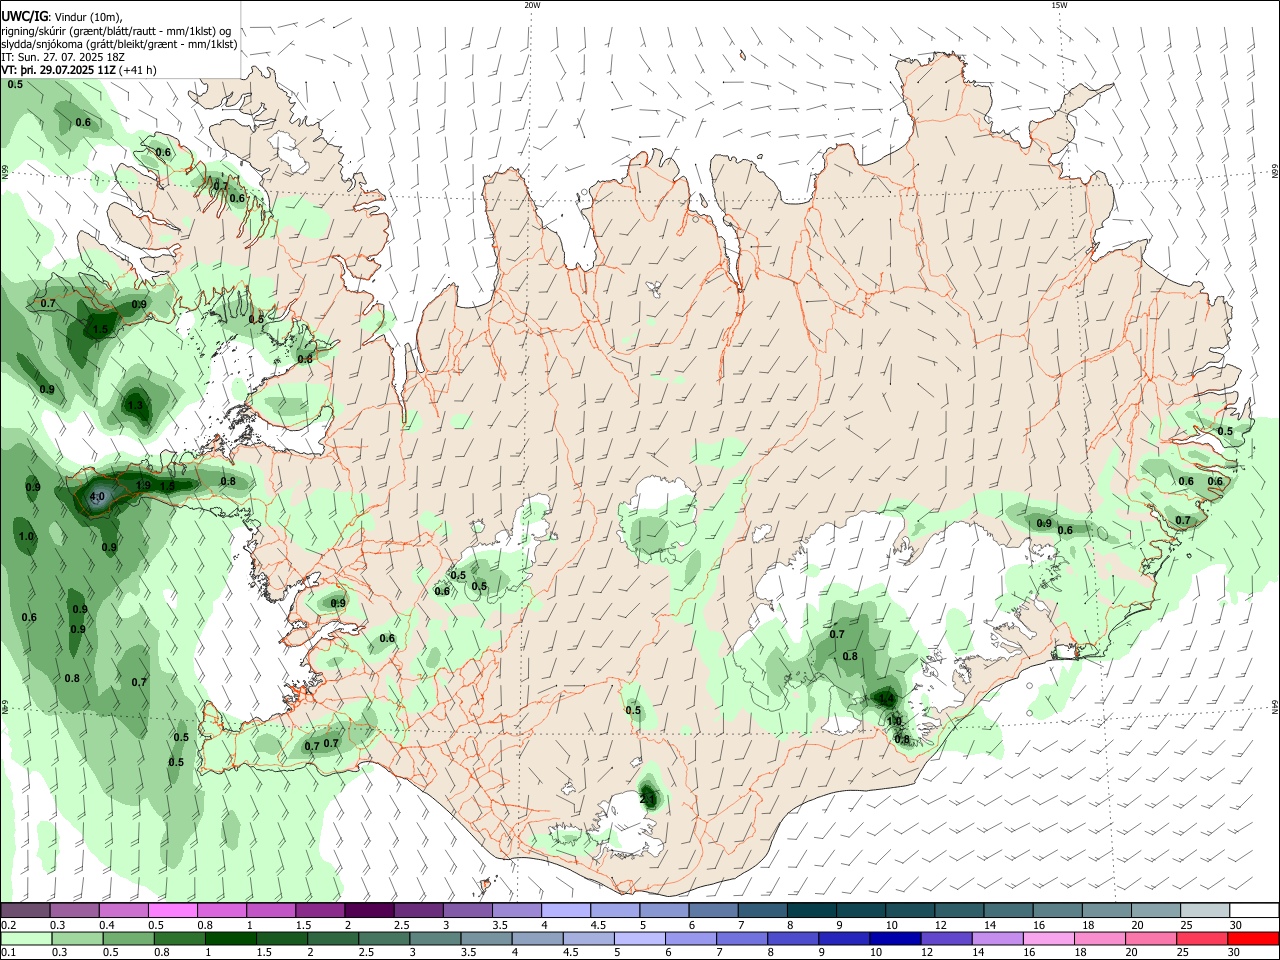This screenshot has height=960, width=1280.
Task: Click the 'VT: þri. 29.07.2025 11Z (+41 h)' line
Action: click(x=79, y=70)
